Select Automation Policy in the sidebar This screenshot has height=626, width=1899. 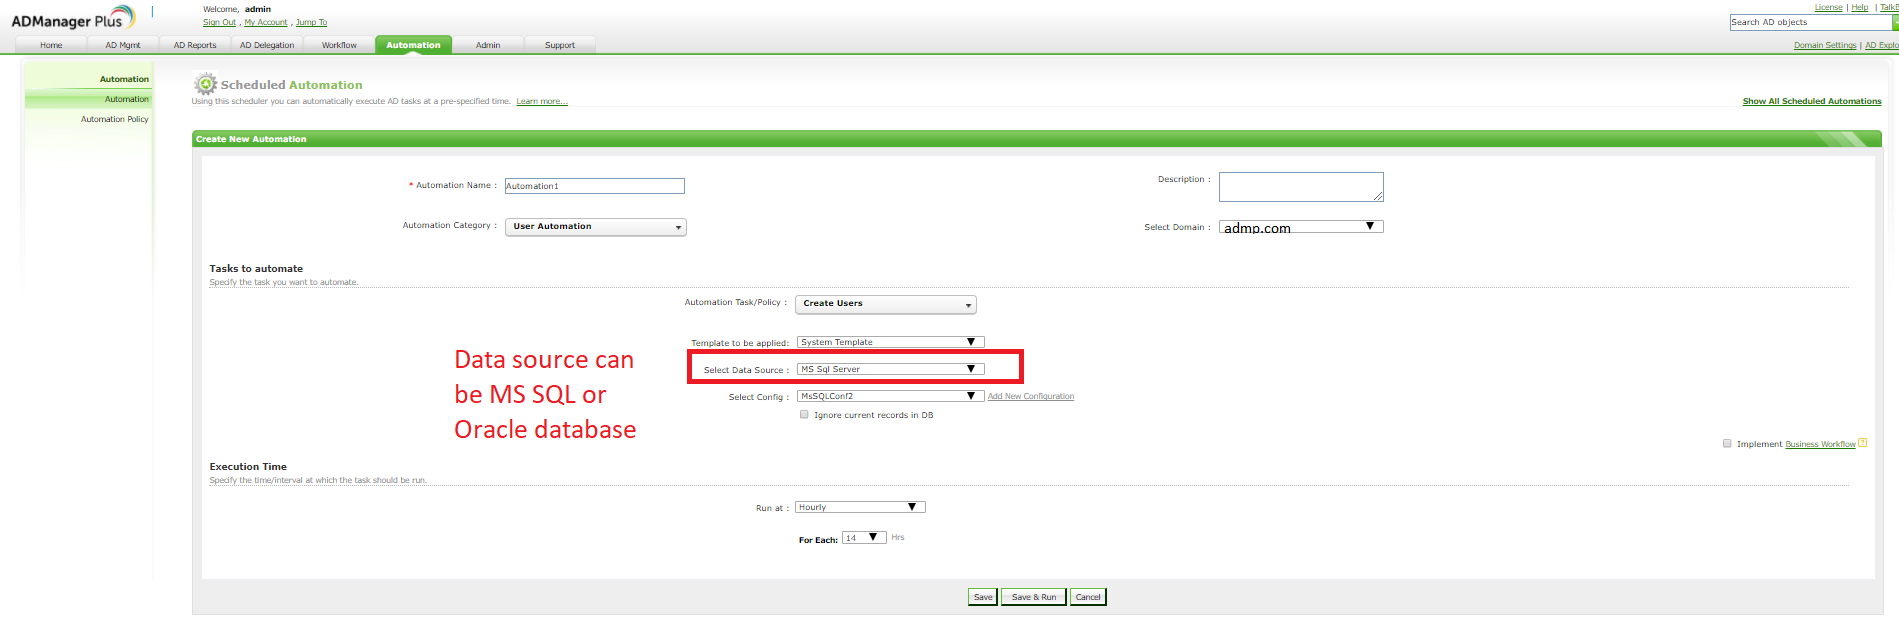pyautogui.click(x=115, y=119)
